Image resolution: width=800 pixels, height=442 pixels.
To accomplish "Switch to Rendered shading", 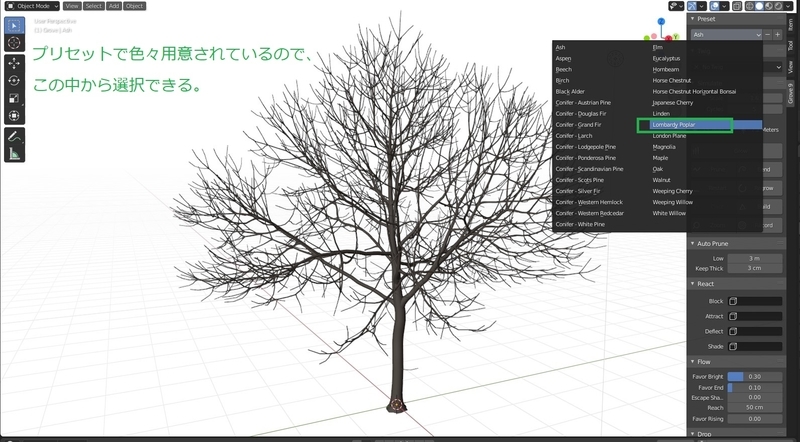I will click(x=778, y=6).
